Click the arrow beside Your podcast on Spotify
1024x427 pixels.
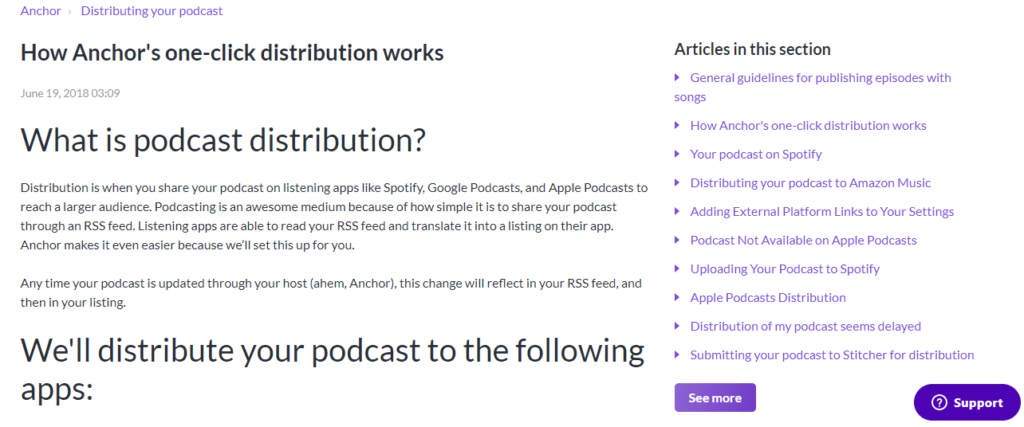coord(678,154)
